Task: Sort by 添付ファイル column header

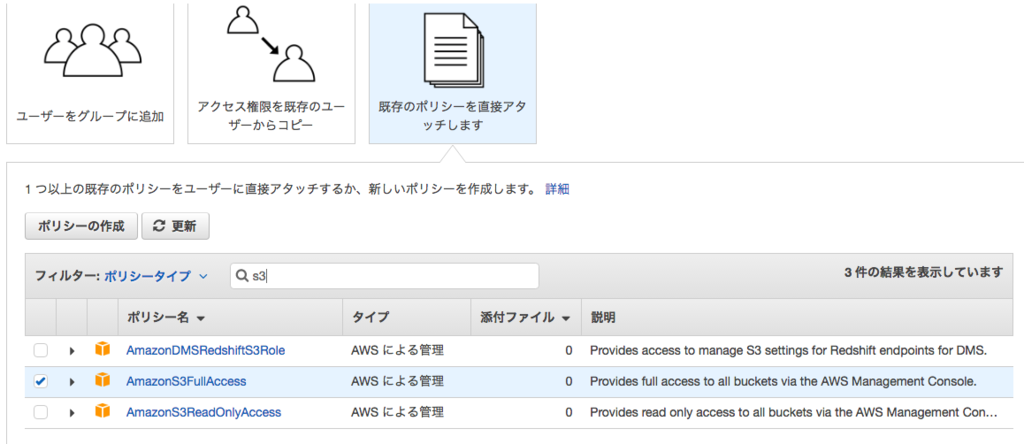Action: pos(525,317)
